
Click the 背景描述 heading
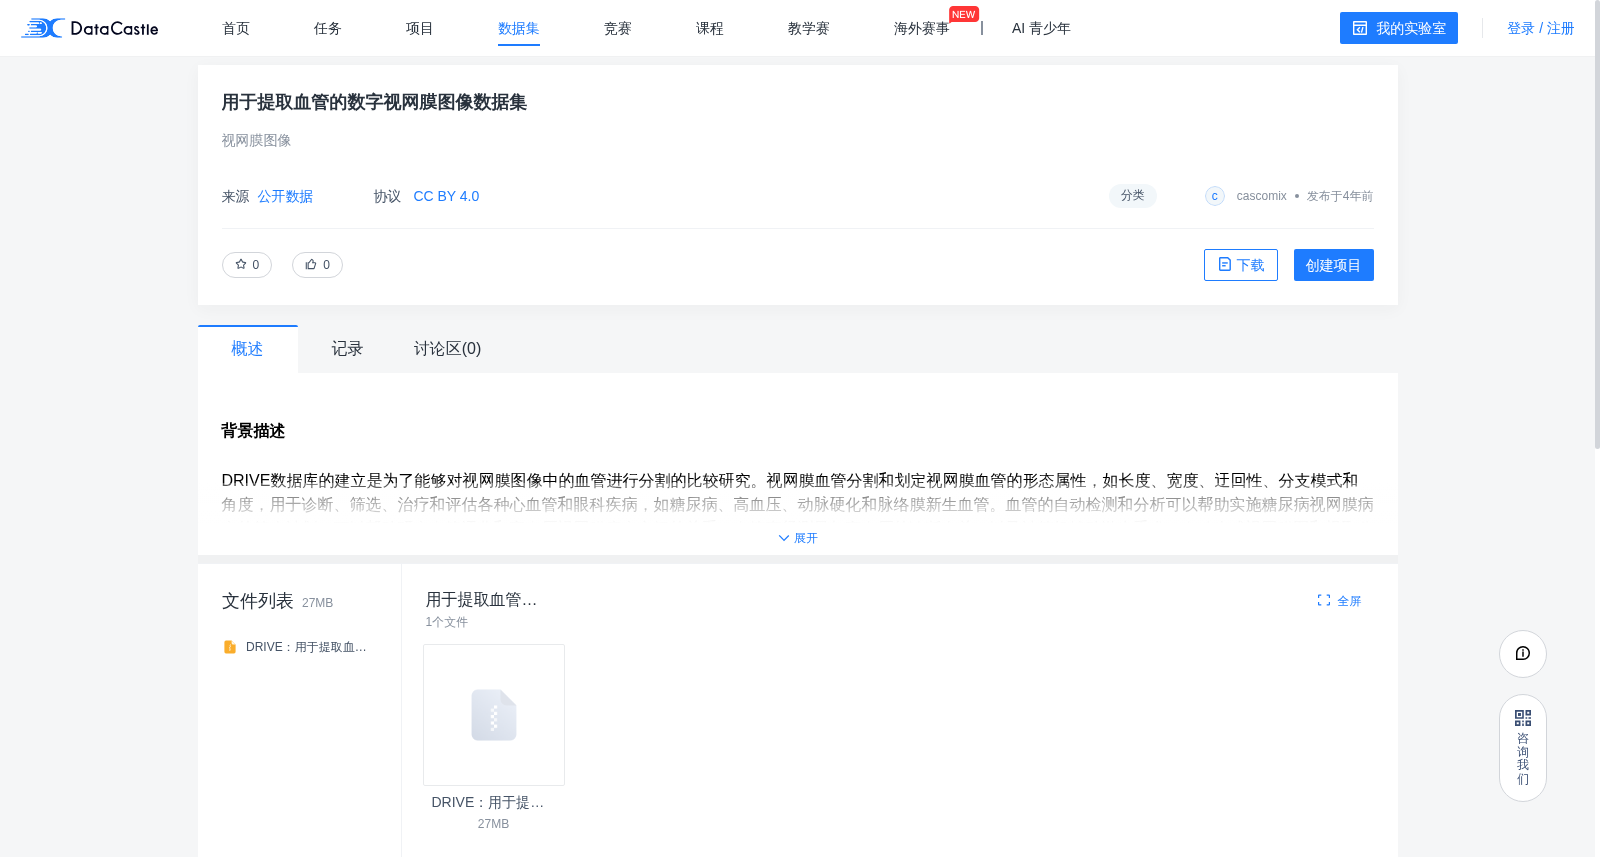[254, 431]
